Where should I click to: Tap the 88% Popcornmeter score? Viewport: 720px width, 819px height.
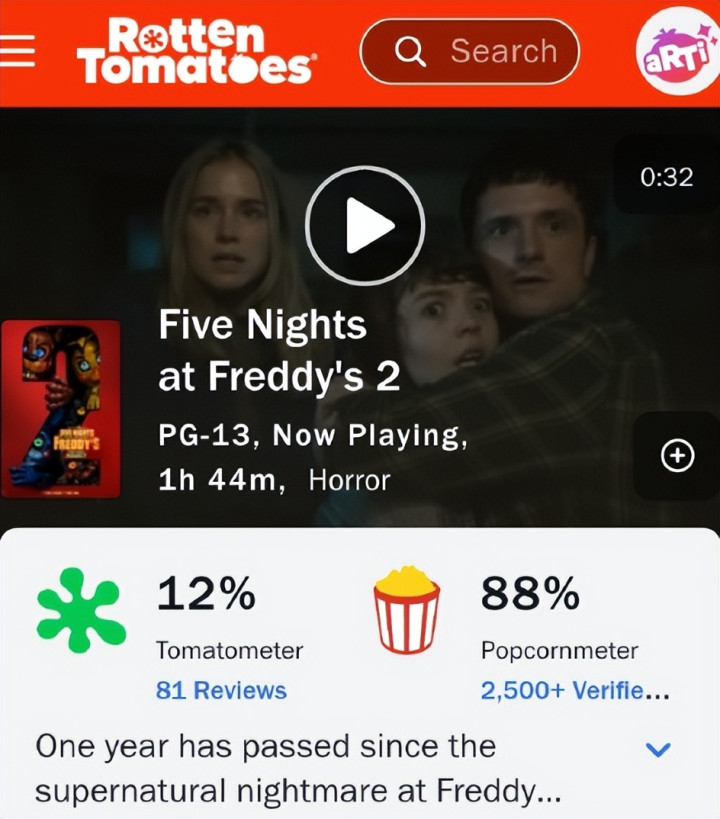coord(529,595)
